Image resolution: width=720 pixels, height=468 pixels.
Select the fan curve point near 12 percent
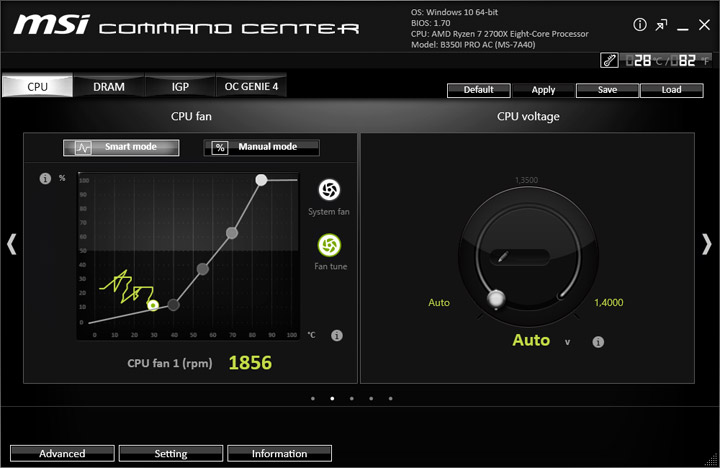pyautogui.click(x=173, y=304)
